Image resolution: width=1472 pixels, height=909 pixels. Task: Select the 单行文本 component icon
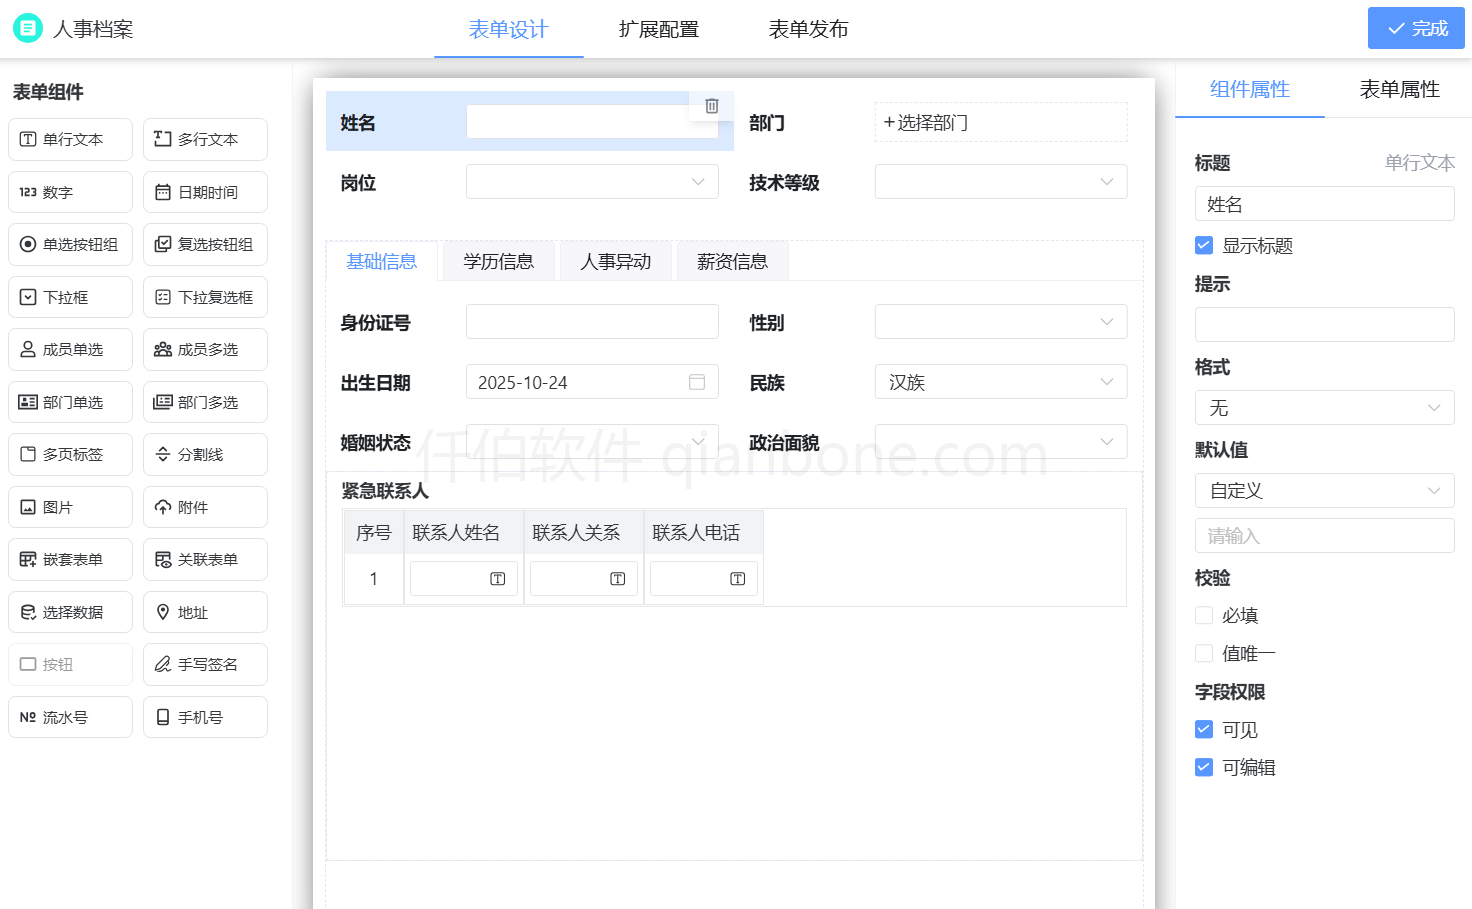click(70, 139)
